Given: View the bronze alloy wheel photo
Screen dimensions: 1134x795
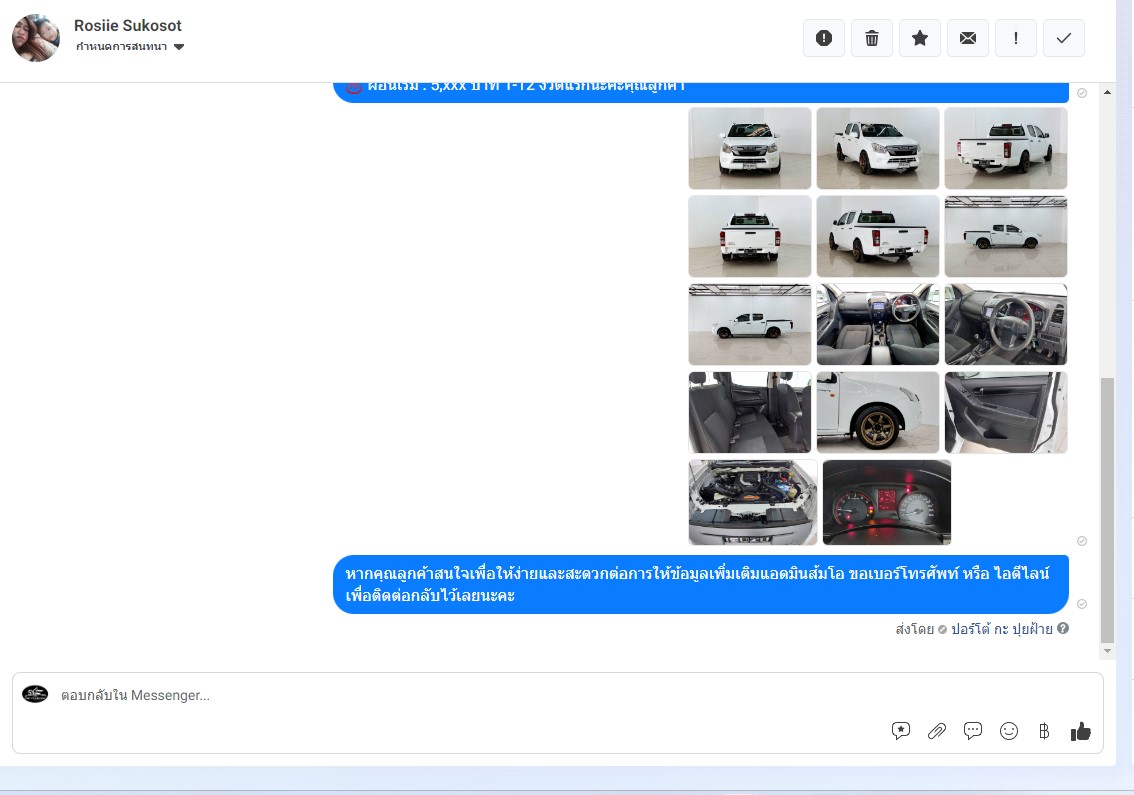Looking at the screenshot, I should [x=877, y=413].
